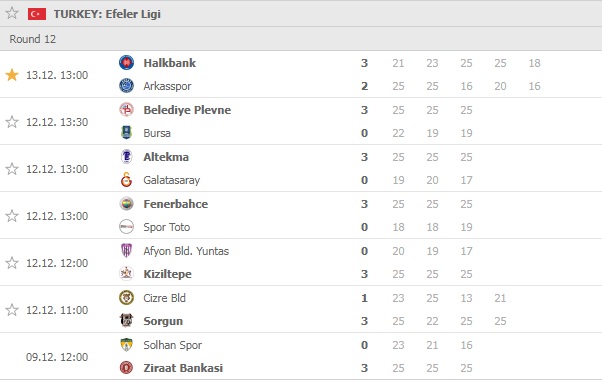Click the Belediye Plevne team logo
This screenshot has width=602, height=380.
126,110
